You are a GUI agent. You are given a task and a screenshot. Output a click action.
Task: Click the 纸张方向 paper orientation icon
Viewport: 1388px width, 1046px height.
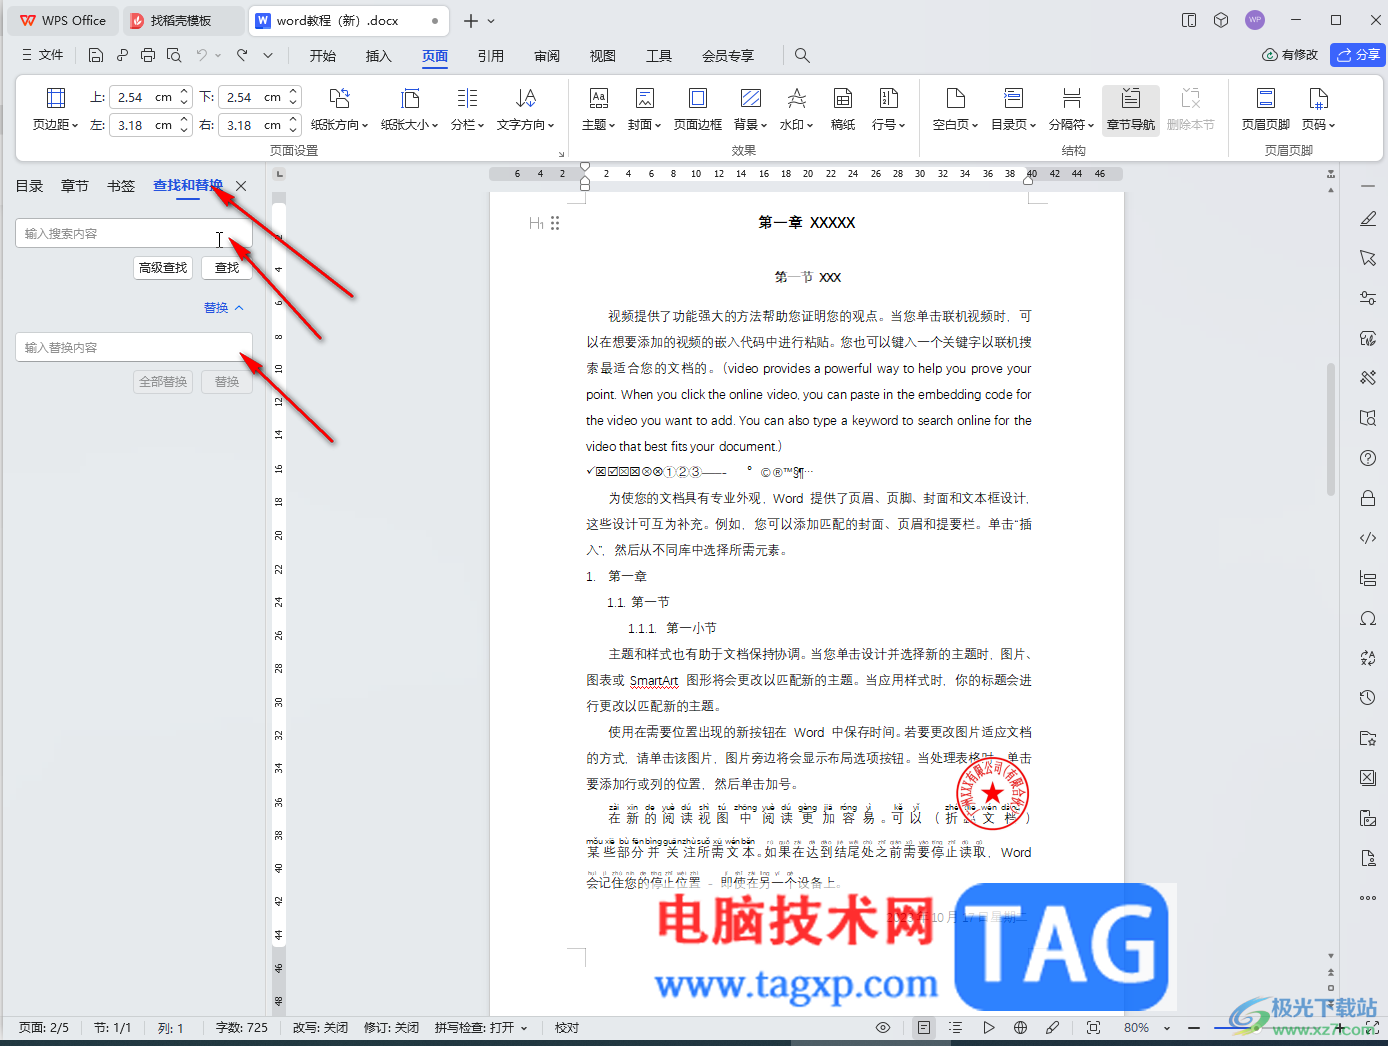pos(339,98)
